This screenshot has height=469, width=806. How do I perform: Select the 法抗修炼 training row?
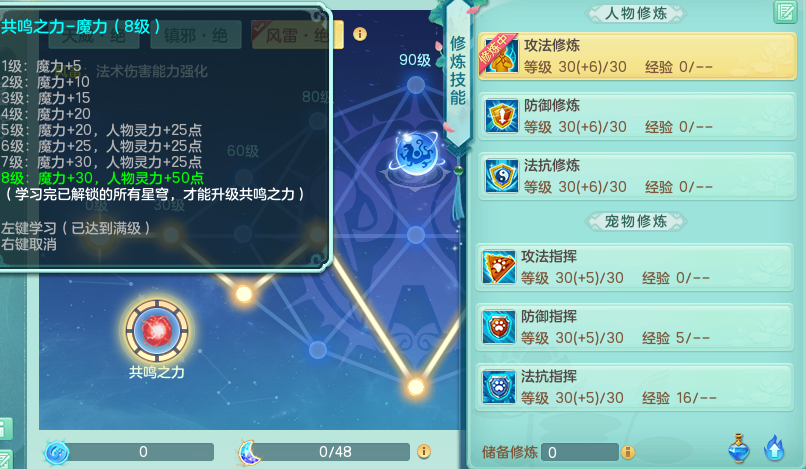point(637,176)
